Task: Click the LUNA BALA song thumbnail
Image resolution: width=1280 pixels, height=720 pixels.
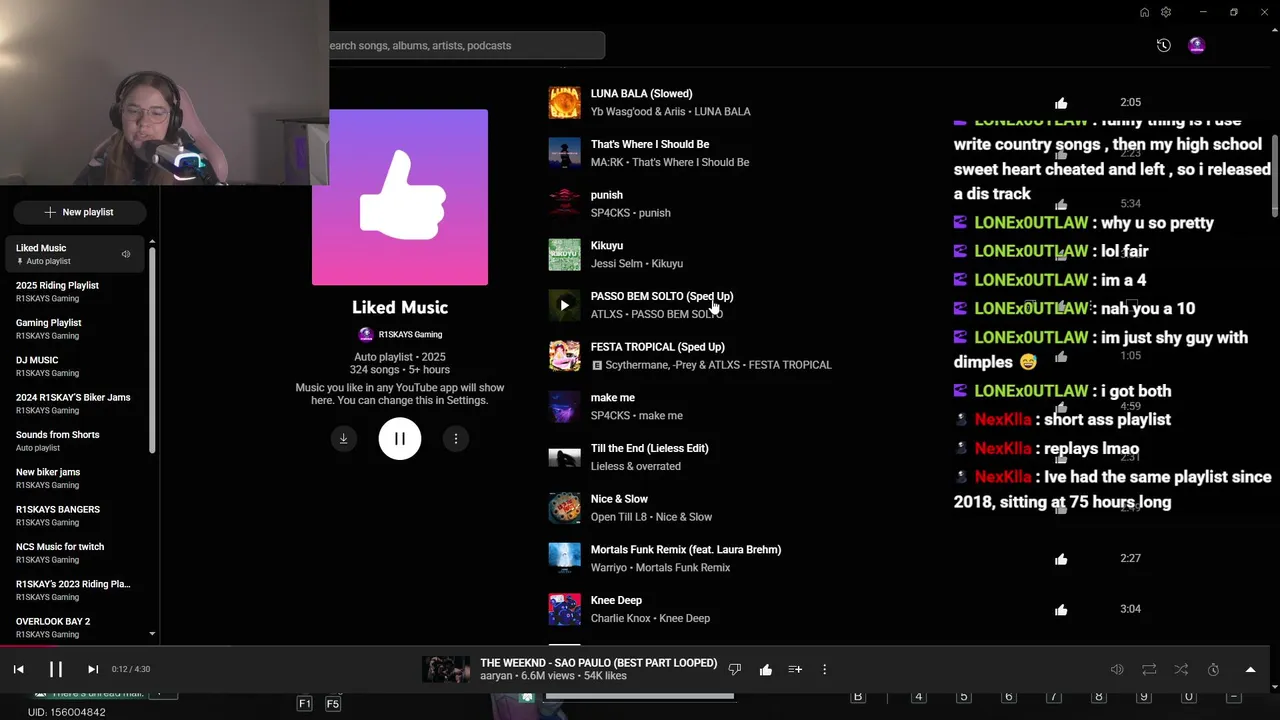Action: (x=564, y=102)
